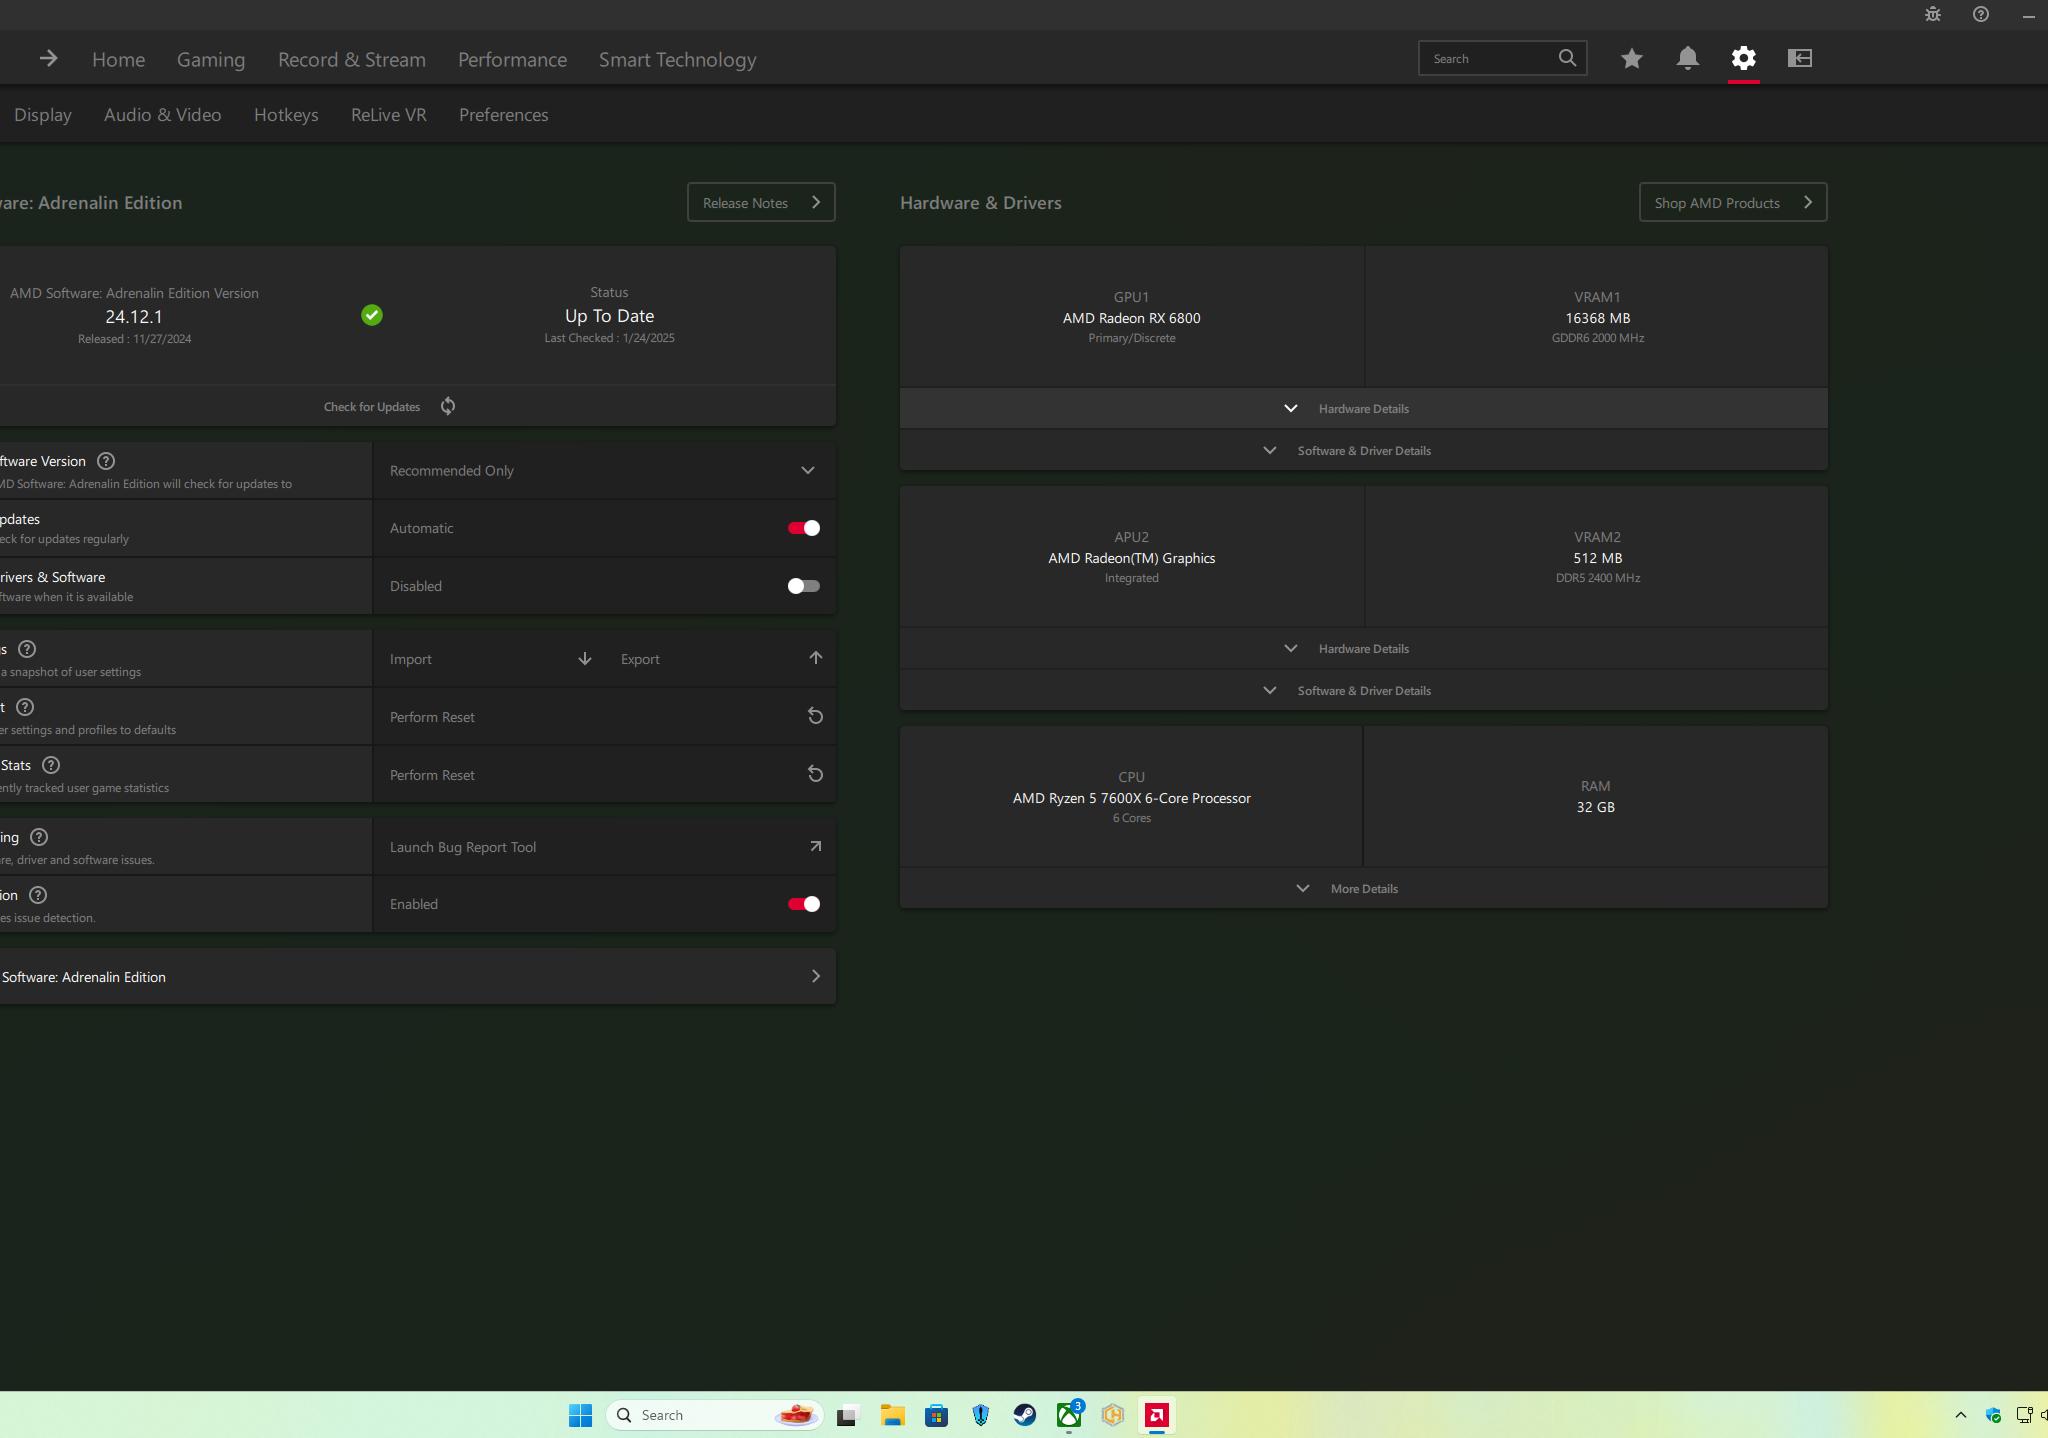Click help icon in the bug reporting row

point(39,837)
